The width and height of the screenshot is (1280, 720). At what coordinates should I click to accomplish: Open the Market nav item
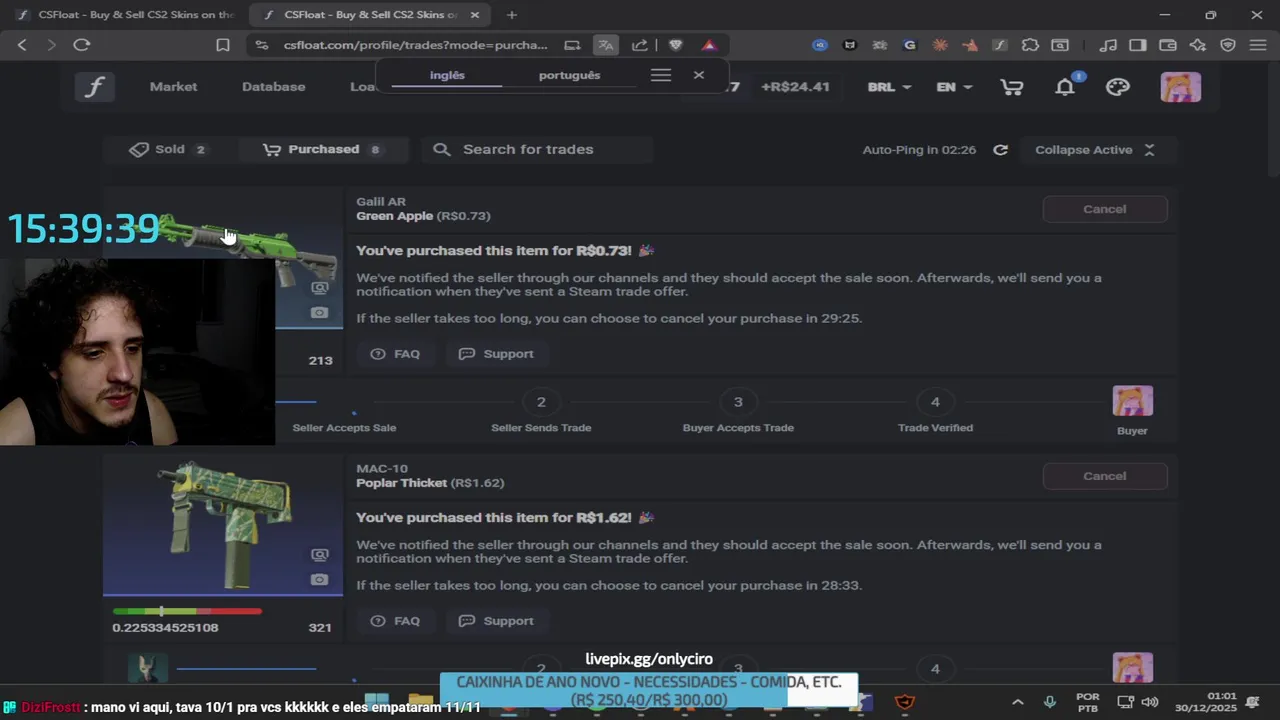click(x=173, y=87)
